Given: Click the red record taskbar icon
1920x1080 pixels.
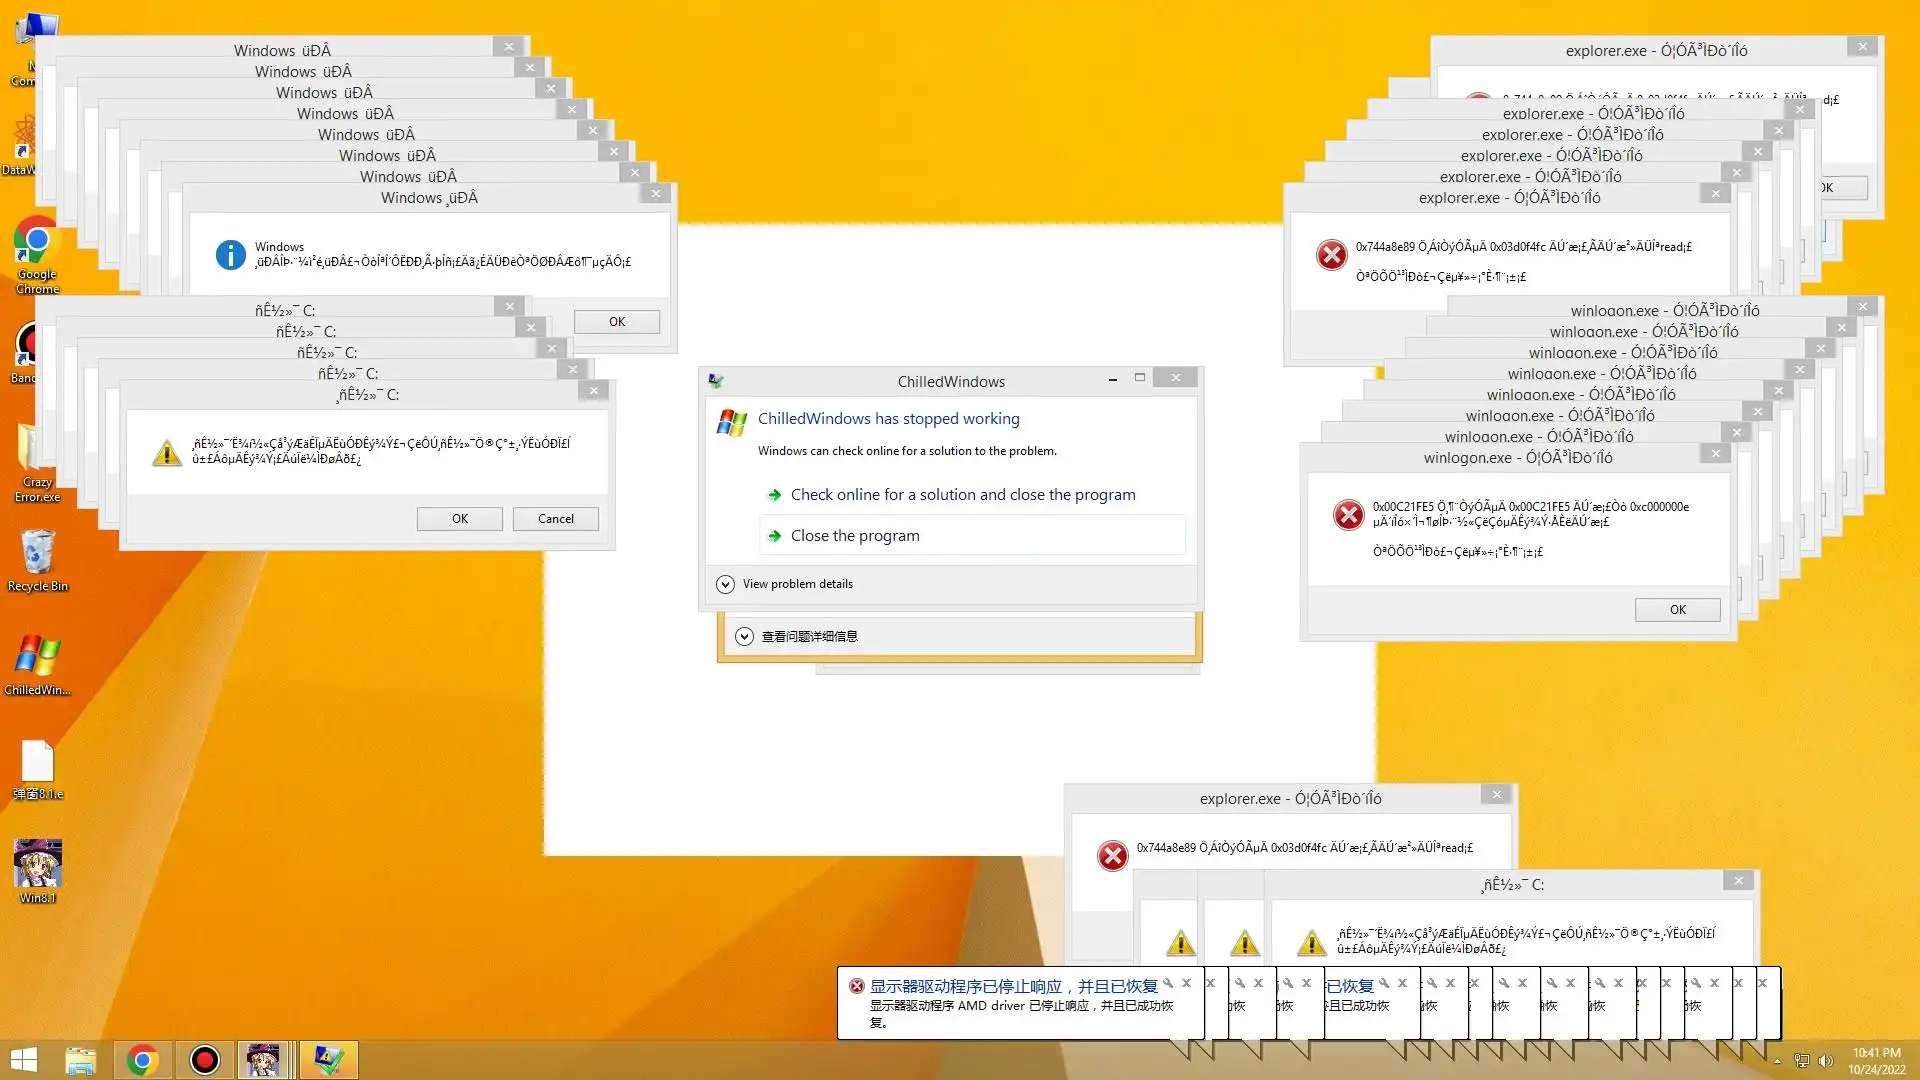Looking at the screenshot, I should click(x=204, y=1060).
